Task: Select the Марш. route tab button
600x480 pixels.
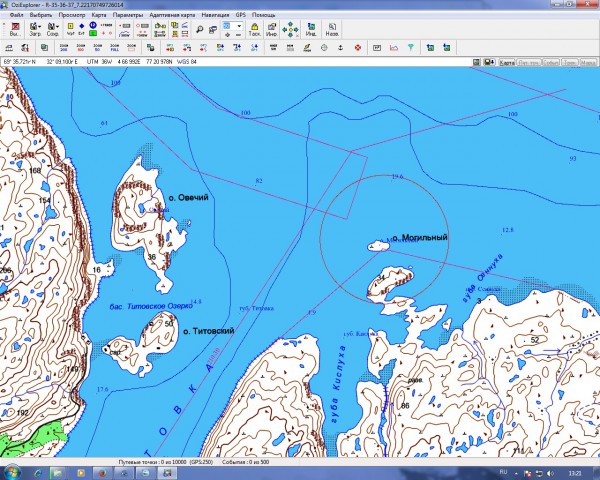Action: pos(588,62)
